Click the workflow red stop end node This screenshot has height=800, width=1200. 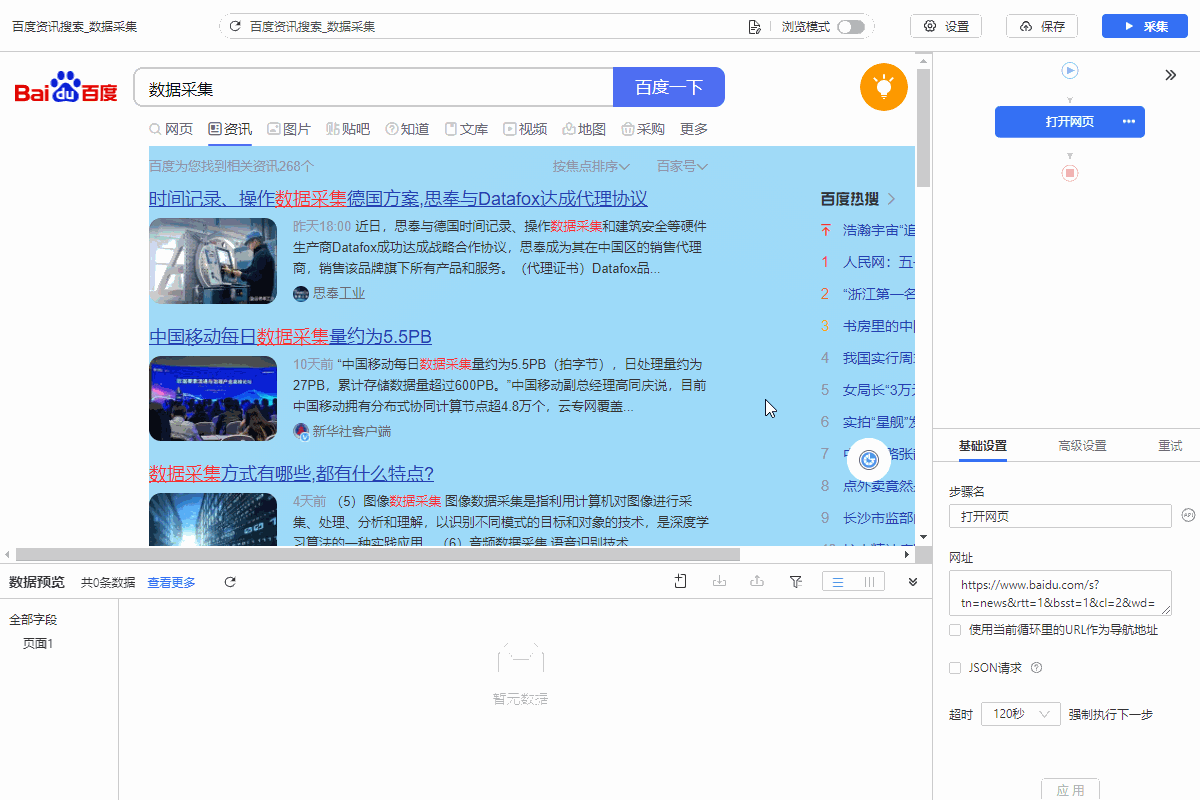click(x=1070, y=173)
